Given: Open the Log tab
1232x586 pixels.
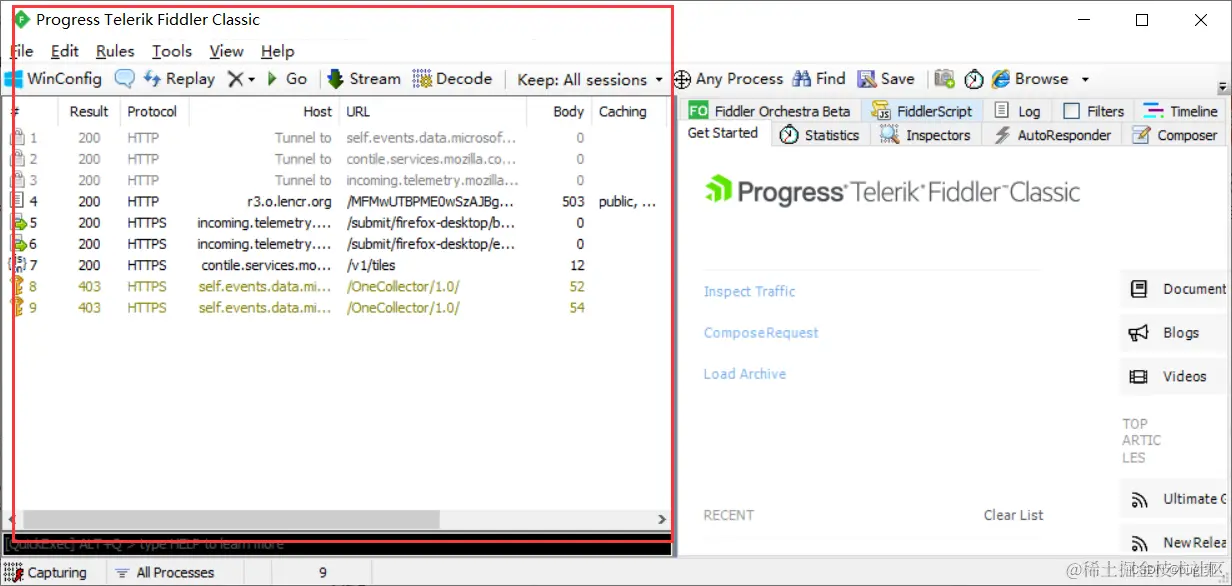Looking at the screenshot, I should pos(1018,111).
